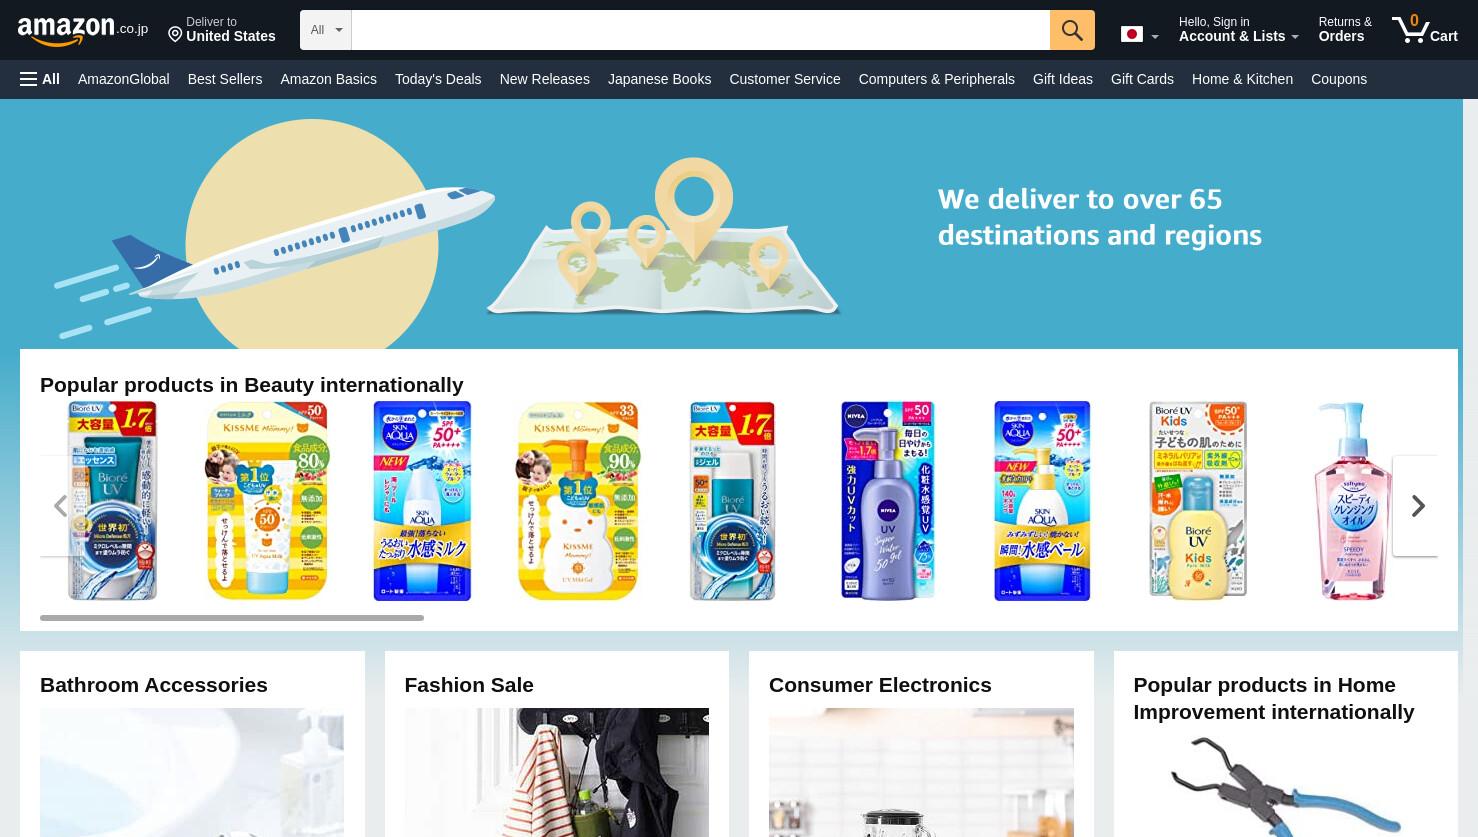Viewport: 1478px width, 837px height.
Task: Open the All hamburger menu
Action: click(40, 79)
